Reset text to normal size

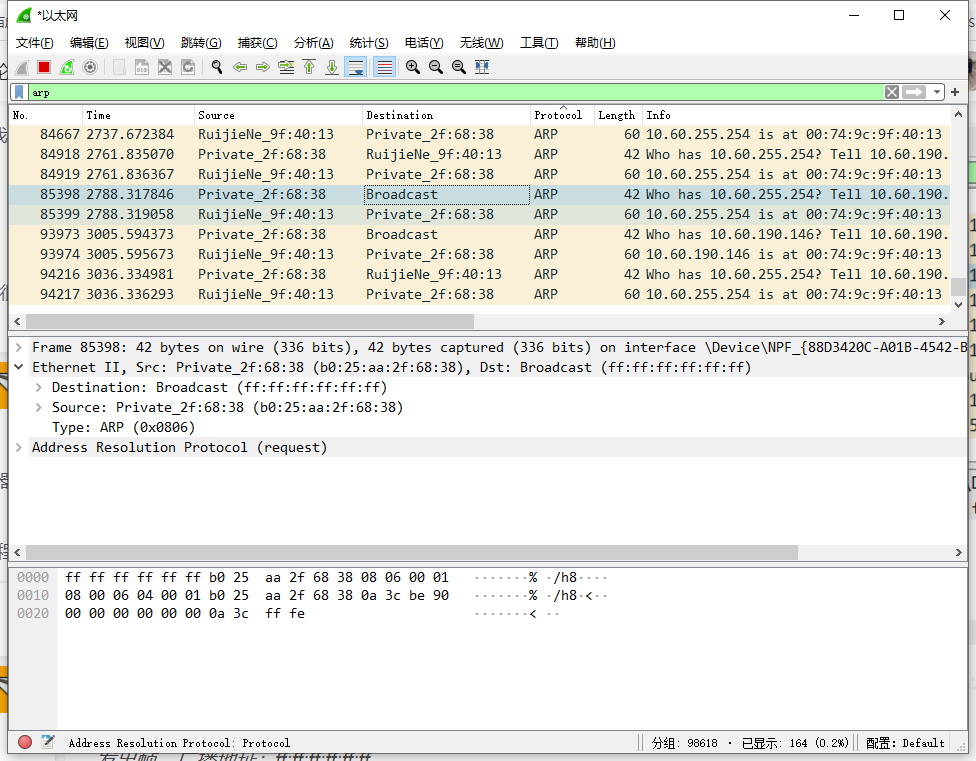coord(459,67)
